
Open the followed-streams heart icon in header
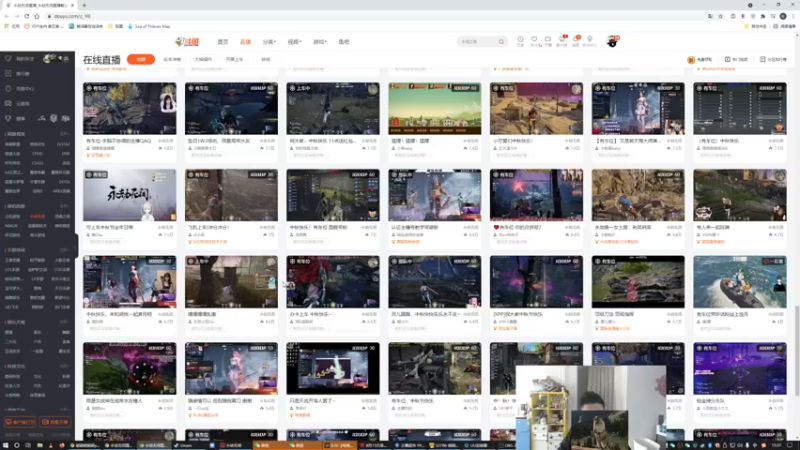pos(534,41)
